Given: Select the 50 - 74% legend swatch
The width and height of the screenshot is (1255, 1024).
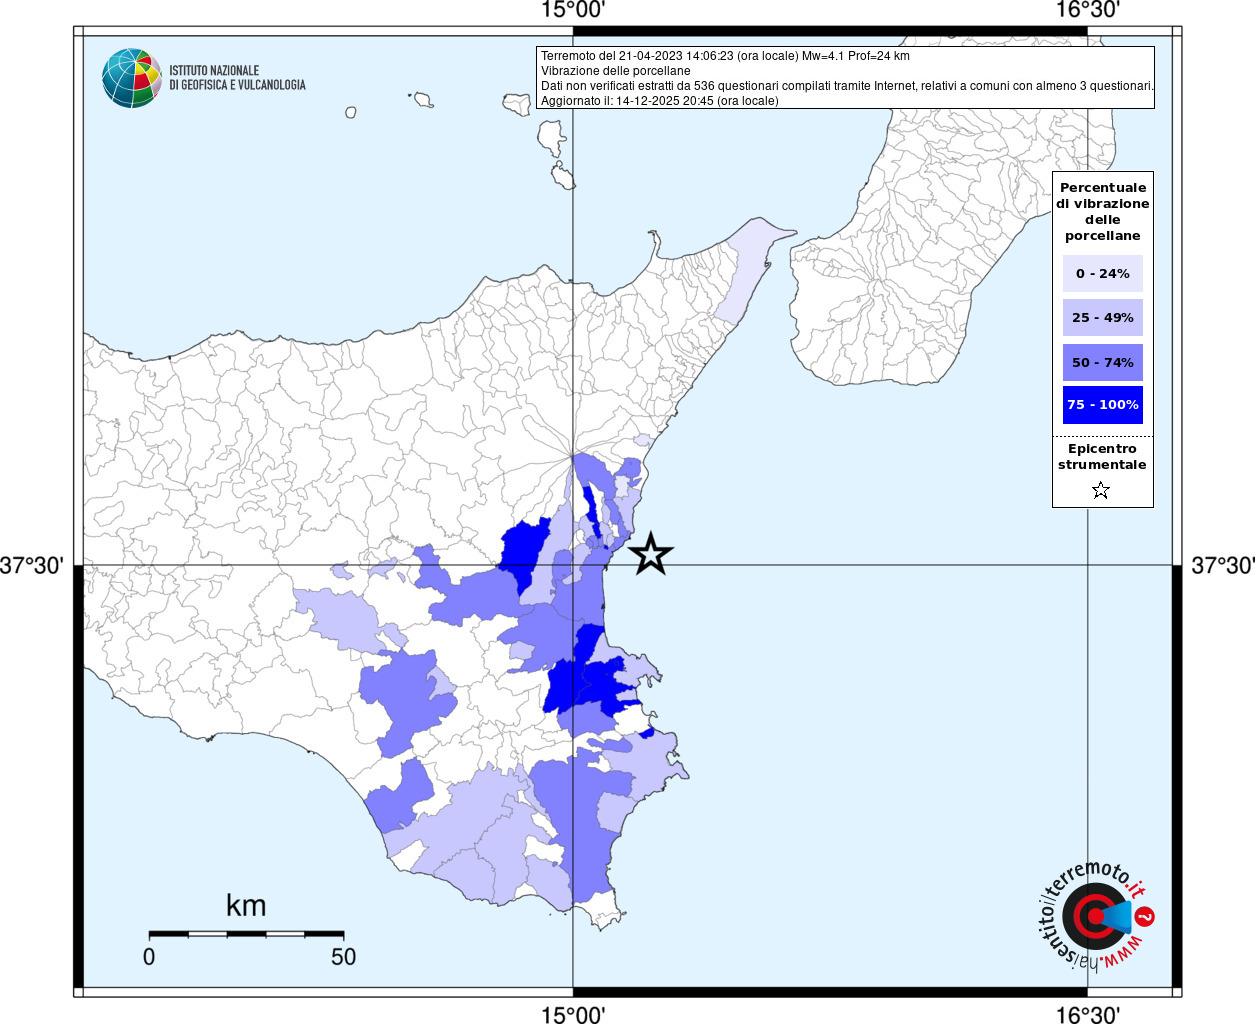Looking at the screenshot, I should (x=1102, y=362).
